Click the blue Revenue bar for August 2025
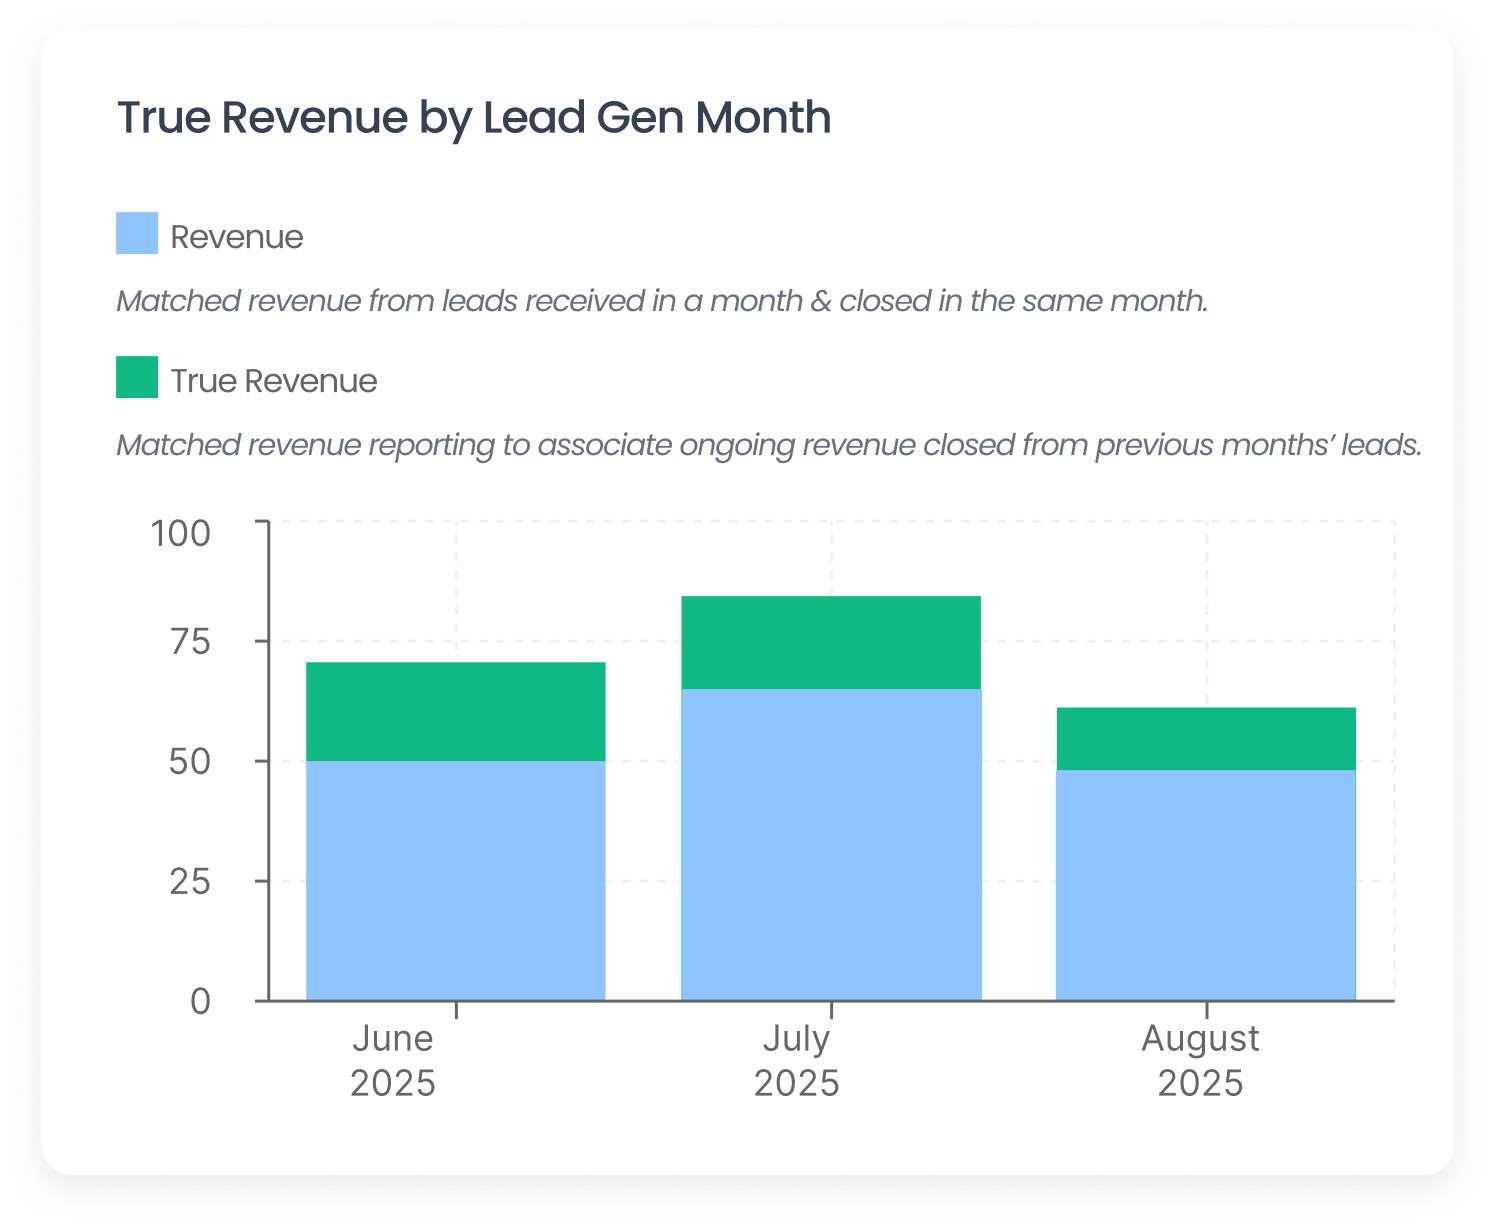 coord(1206,884)
